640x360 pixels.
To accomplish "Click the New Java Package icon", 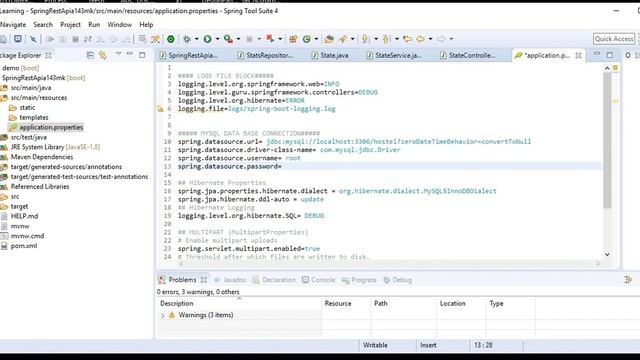I will point(293,39).
